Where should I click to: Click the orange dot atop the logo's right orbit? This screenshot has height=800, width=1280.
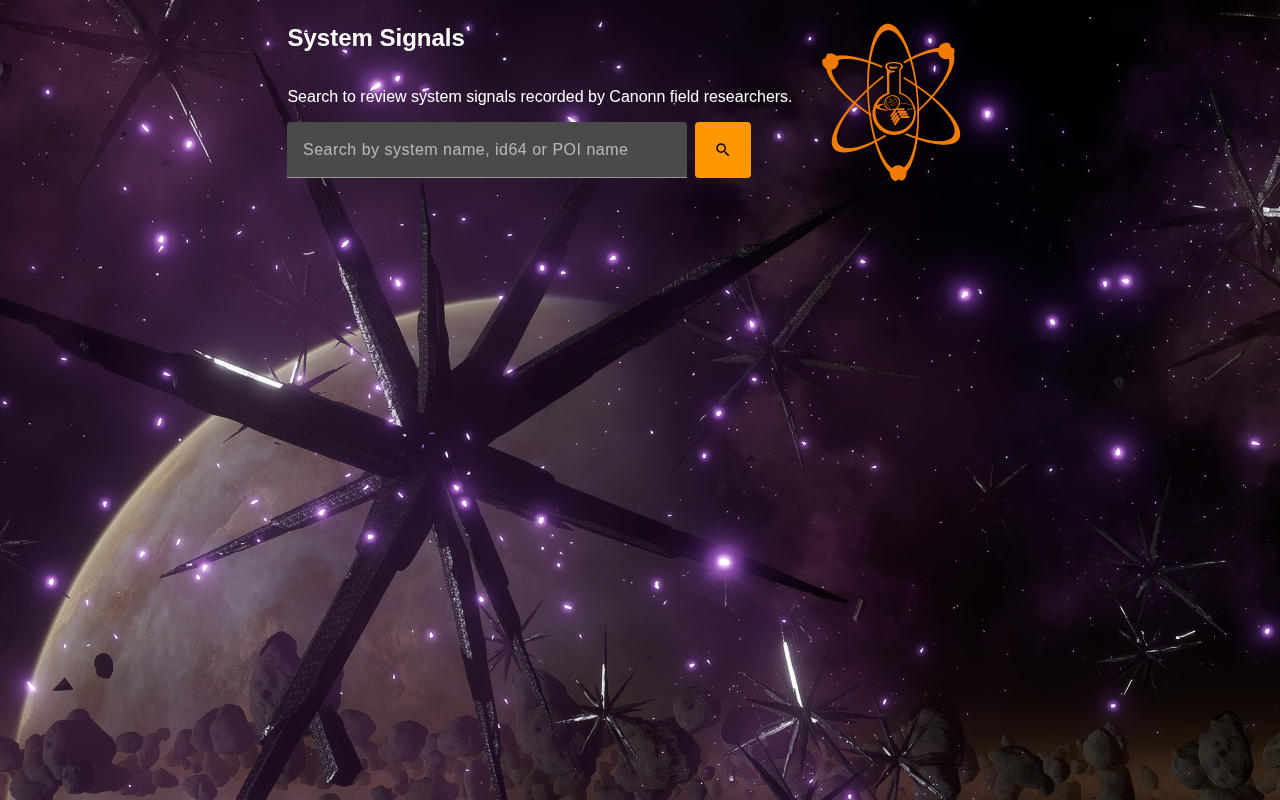pyautogui.click(x=946, y=51)
